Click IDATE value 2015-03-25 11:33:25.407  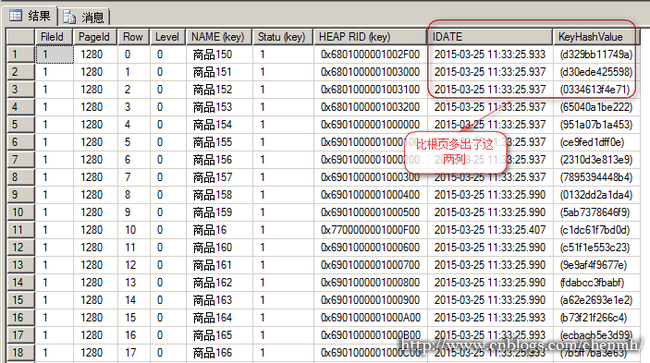490,230
